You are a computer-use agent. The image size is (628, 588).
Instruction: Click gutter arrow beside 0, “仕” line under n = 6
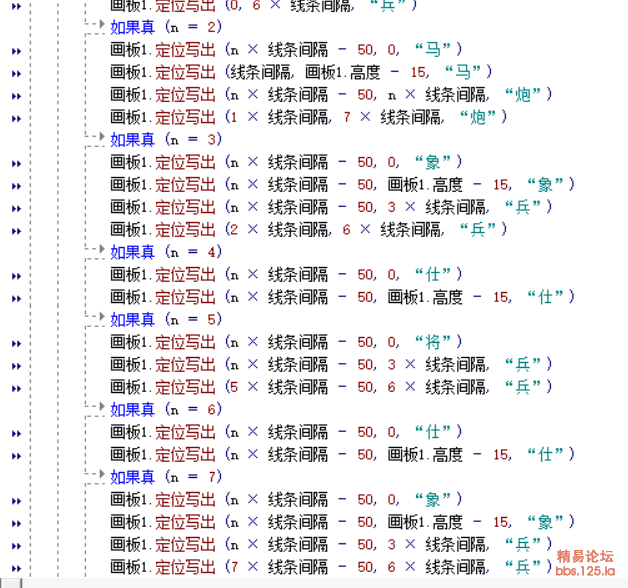[16, 434]
